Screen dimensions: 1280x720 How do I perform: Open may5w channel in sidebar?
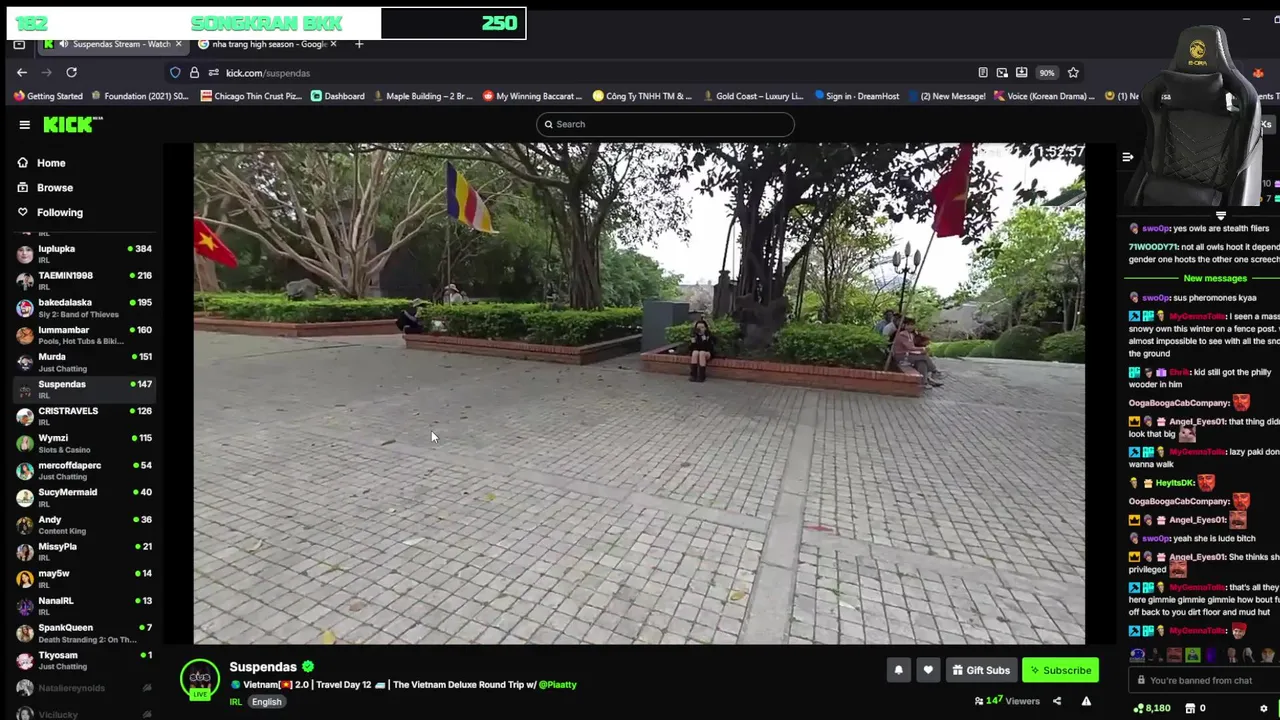(x=84, y=578)
